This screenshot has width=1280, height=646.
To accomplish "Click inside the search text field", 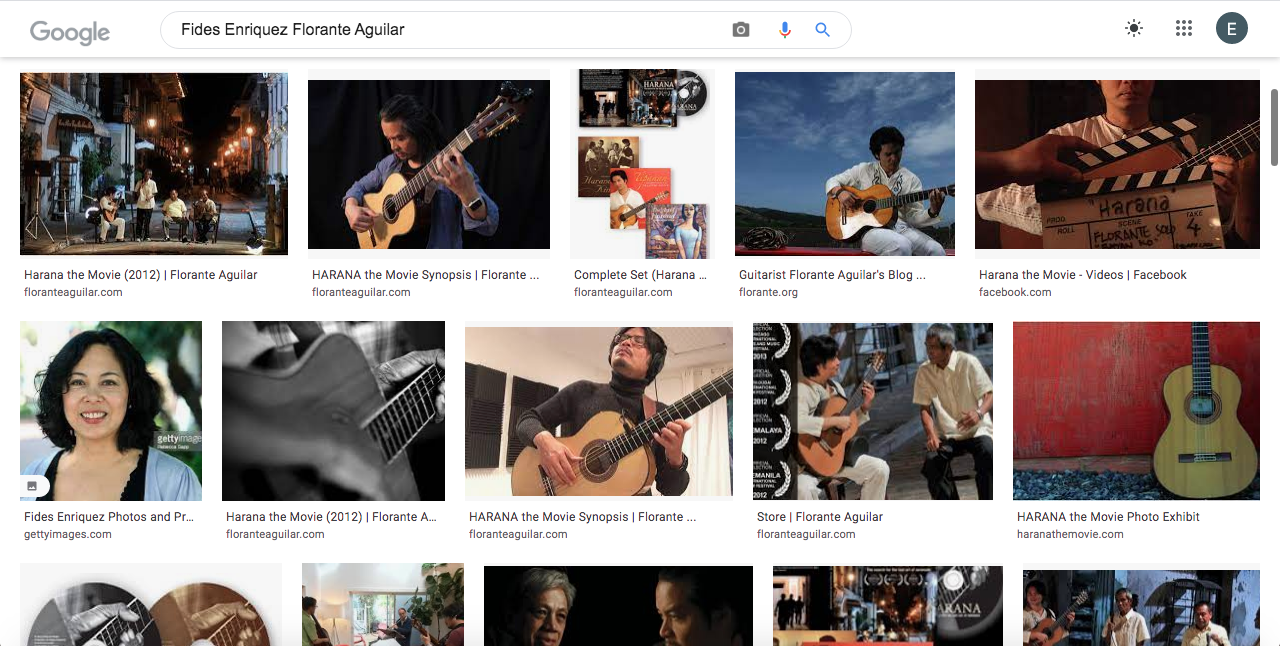I will [x=450, y=30].
